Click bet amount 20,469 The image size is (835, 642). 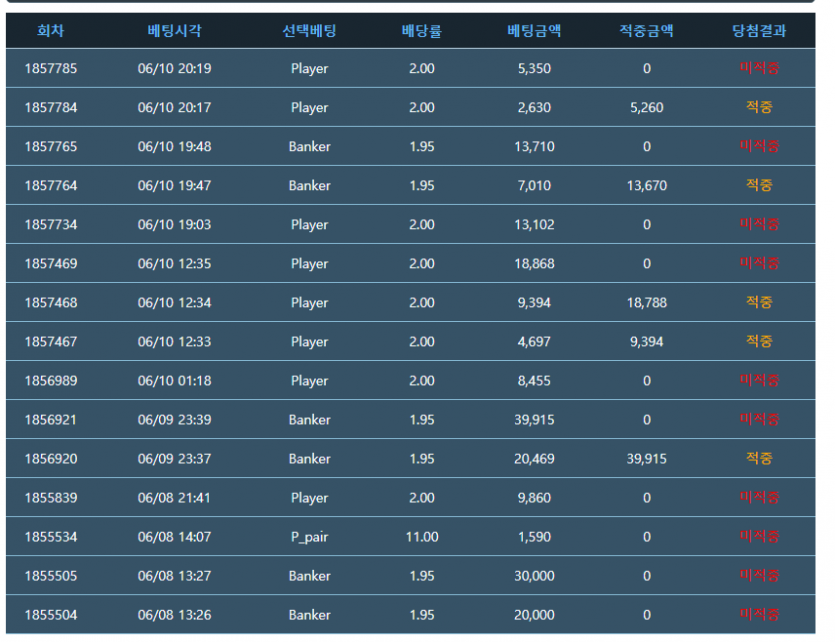tap(534, 459)
